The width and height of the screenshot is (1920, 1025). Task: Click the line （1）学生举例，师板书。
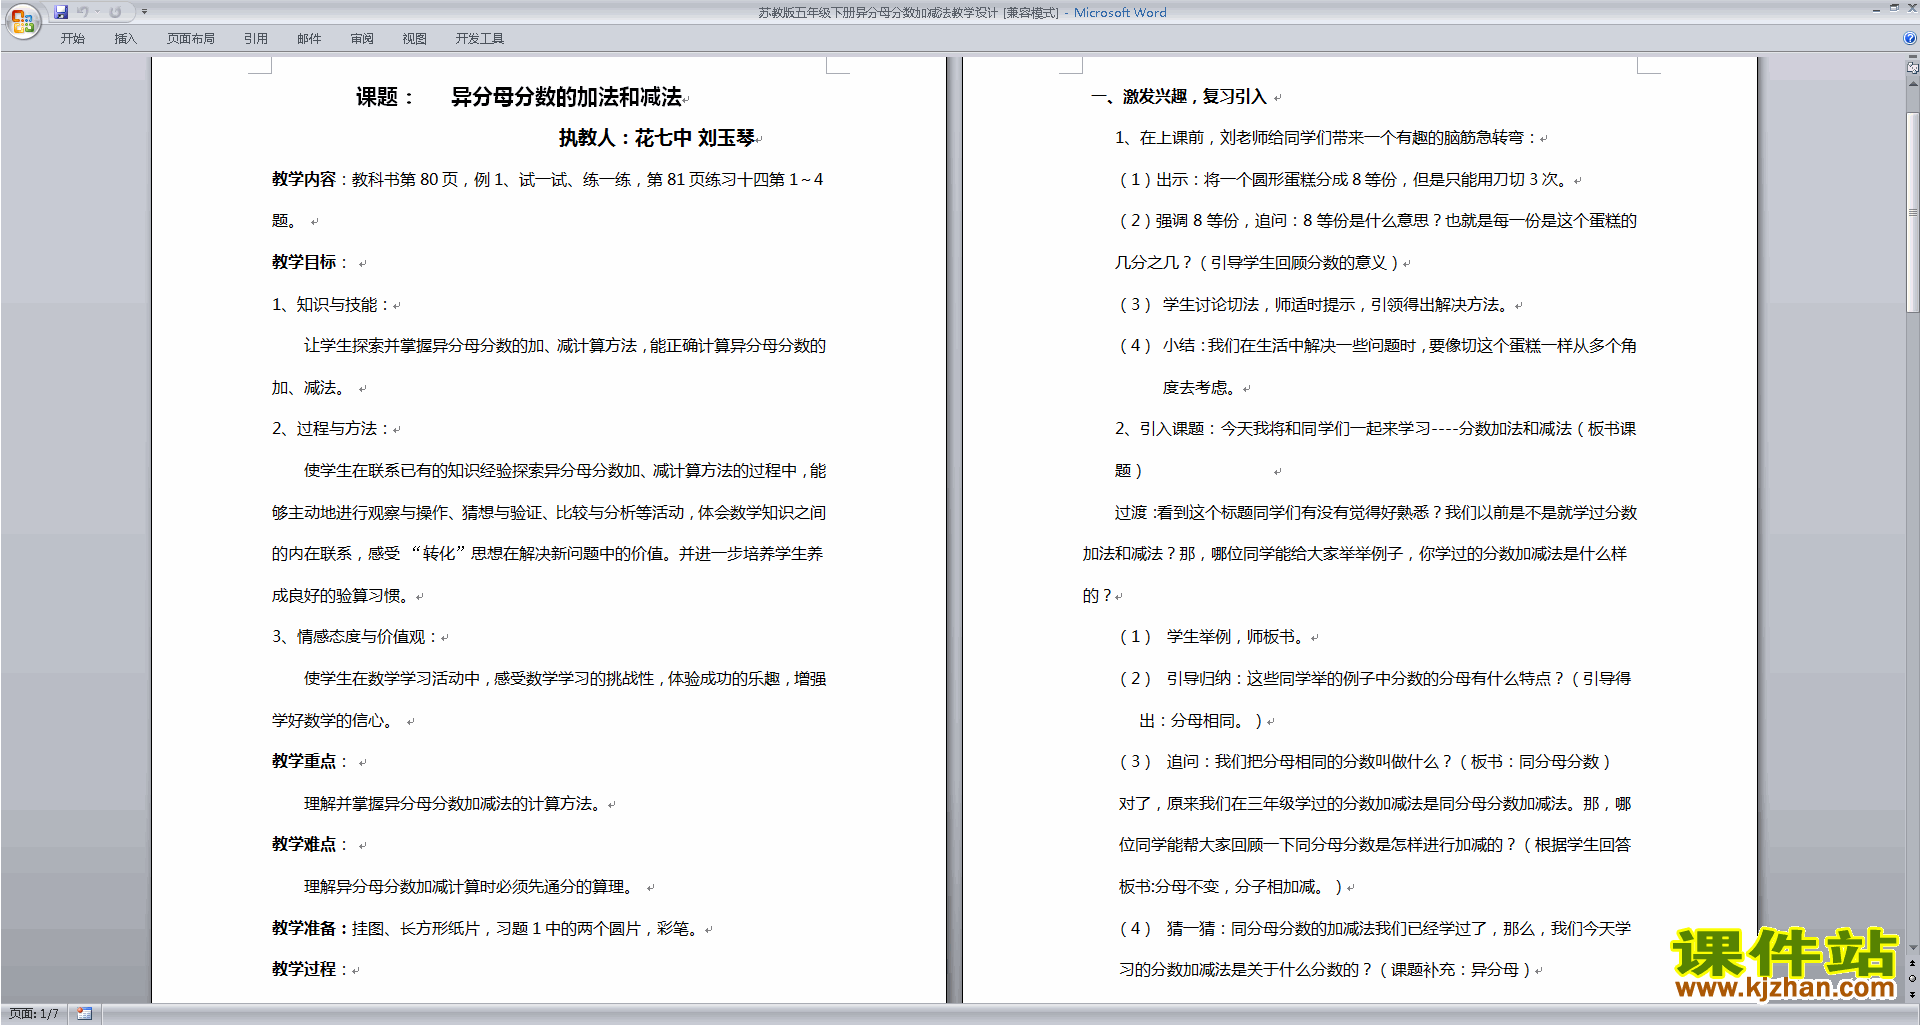click(1214, 636)
